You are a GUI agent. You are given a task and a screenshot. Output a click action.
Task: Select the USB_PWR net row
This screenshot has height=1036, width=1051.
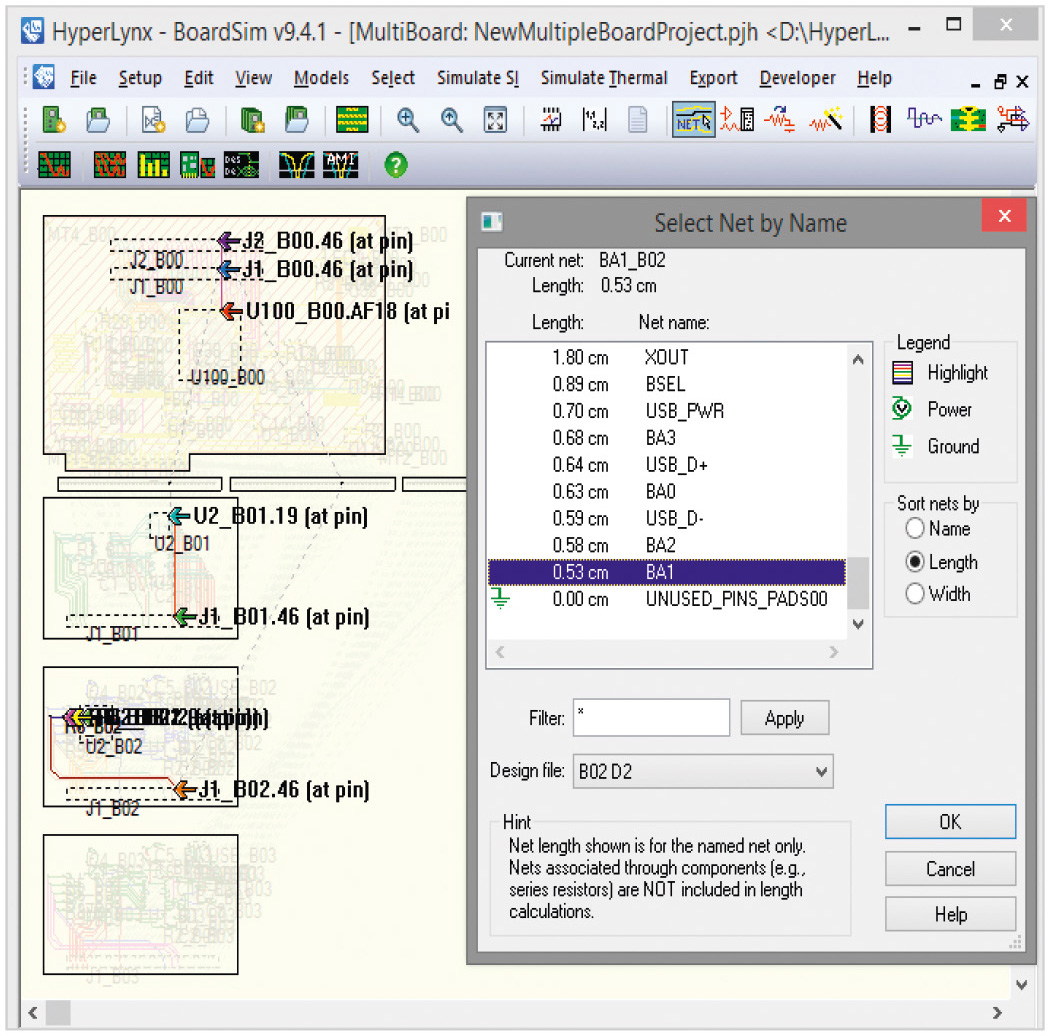(x=666, y=411)
